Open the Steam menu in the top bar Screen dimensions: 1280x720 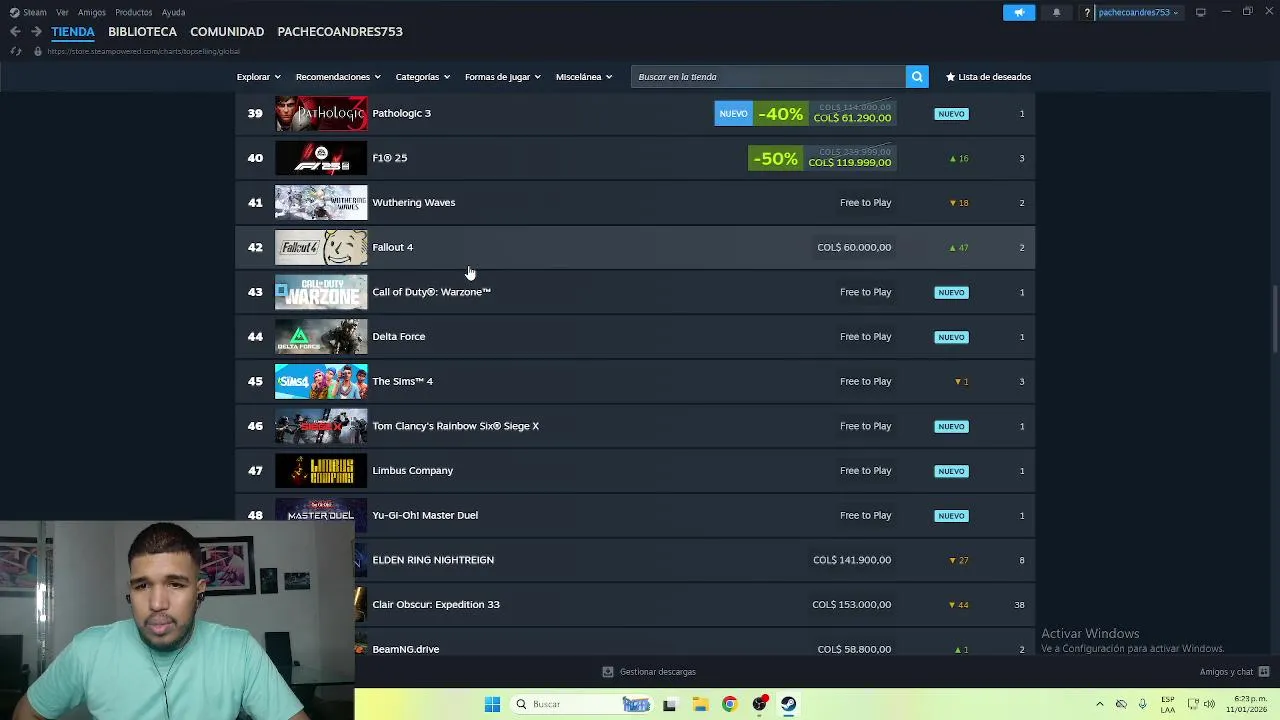coord(28,12)
